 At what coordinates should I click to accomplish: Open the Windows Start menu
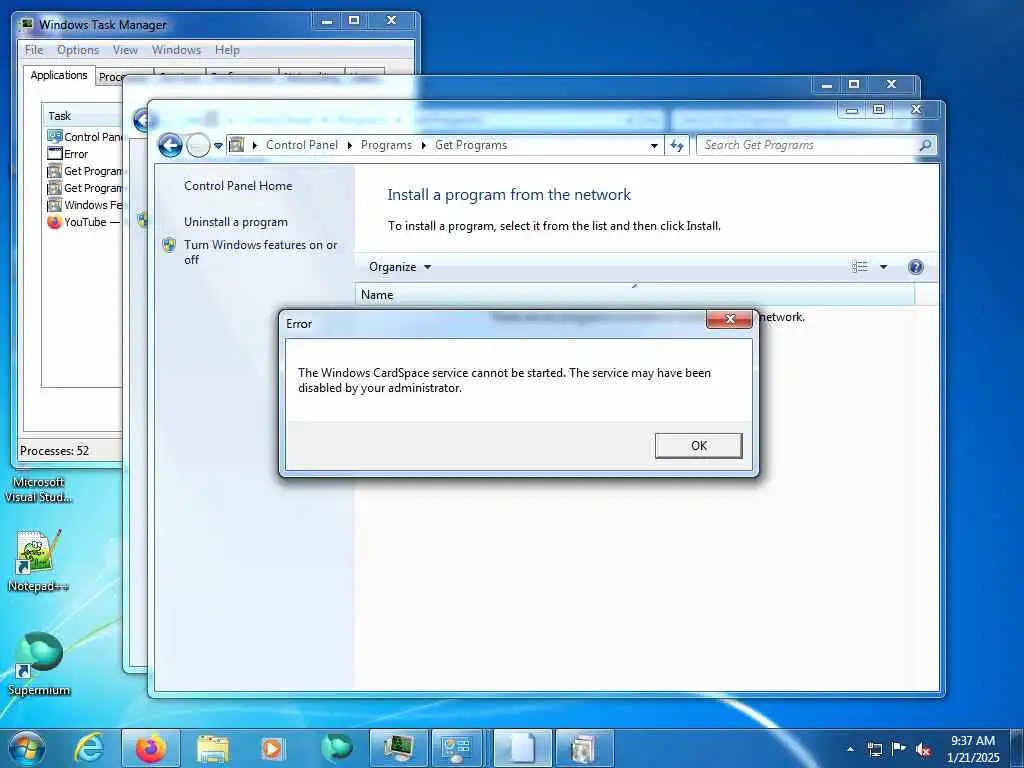click(26, 748)
